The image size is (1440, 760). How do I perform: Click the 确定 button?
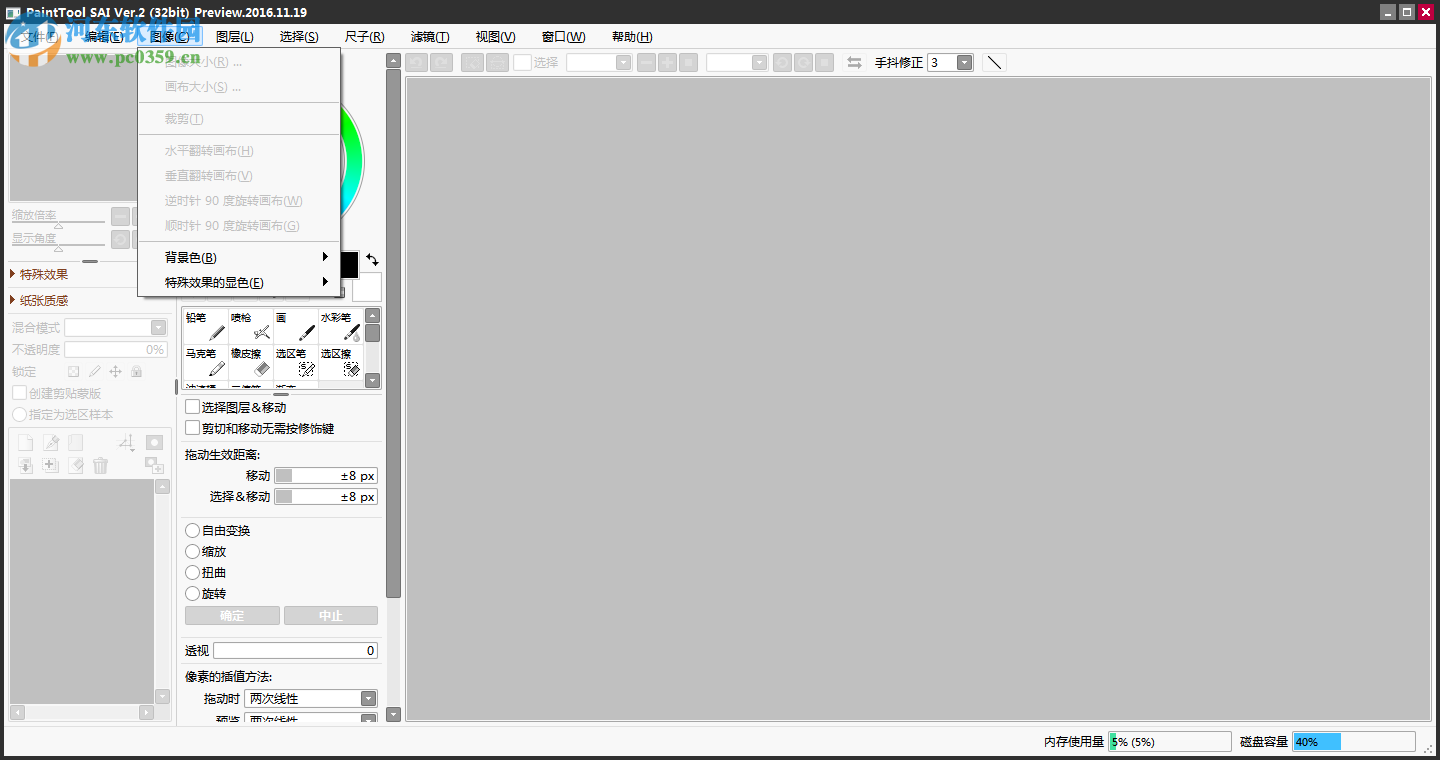232,615
